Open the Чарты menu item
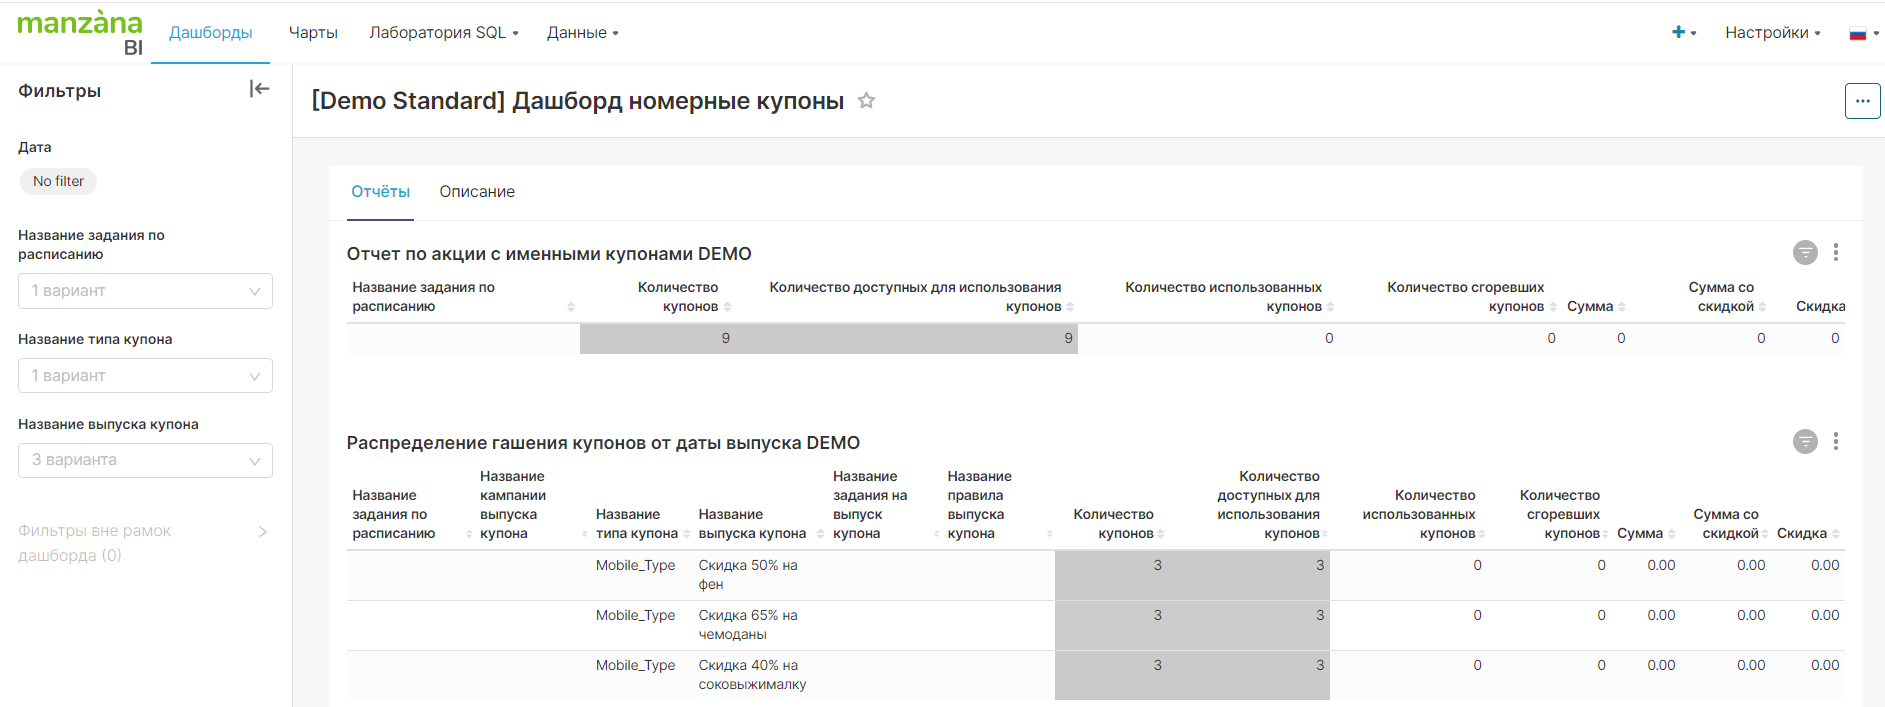This screenshot has height=707, width=1885. click(x=313, y=33)
